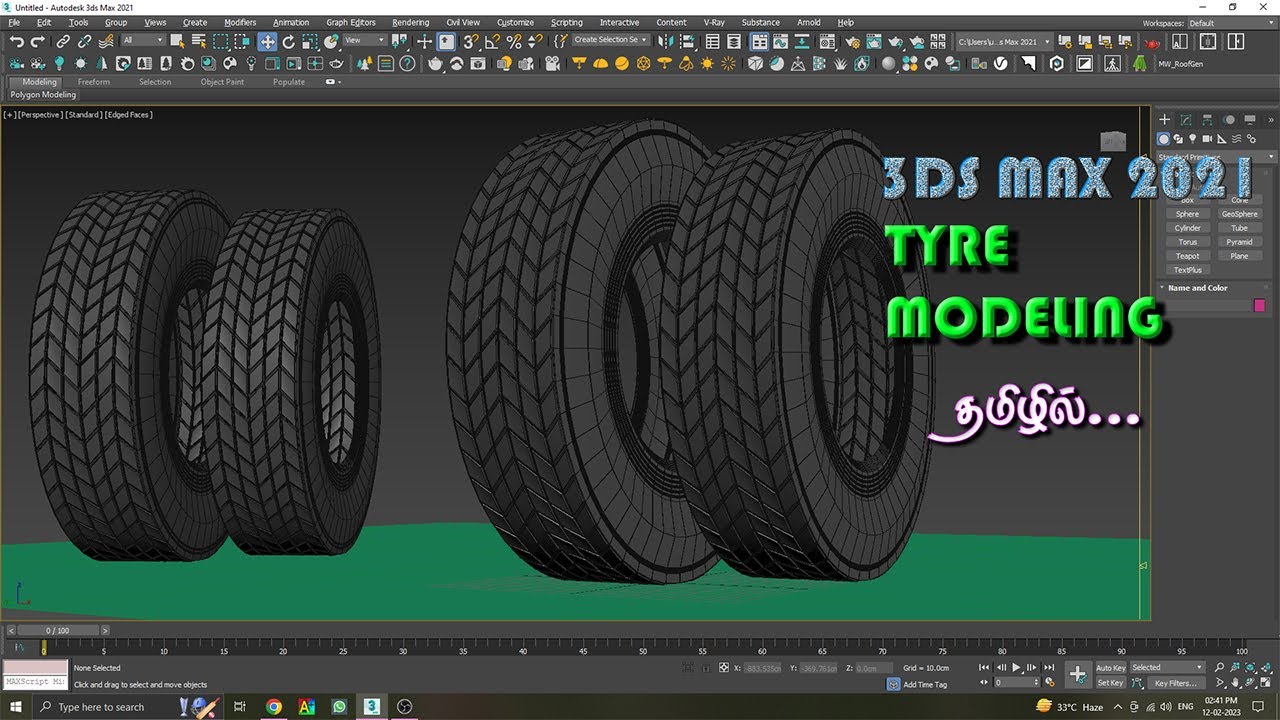Screen dimensions: 1280x720
Task: Click the Undo arrow icon
Action: click(17, 41)
